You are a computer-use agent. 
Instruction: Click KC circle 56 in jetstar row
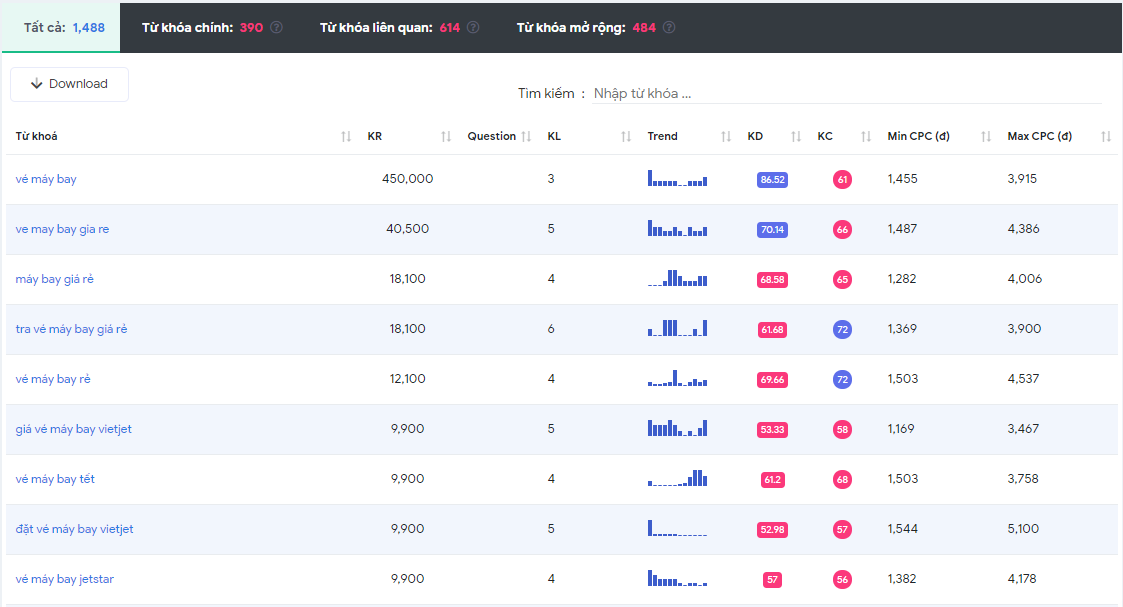click(x=842, y=580)
